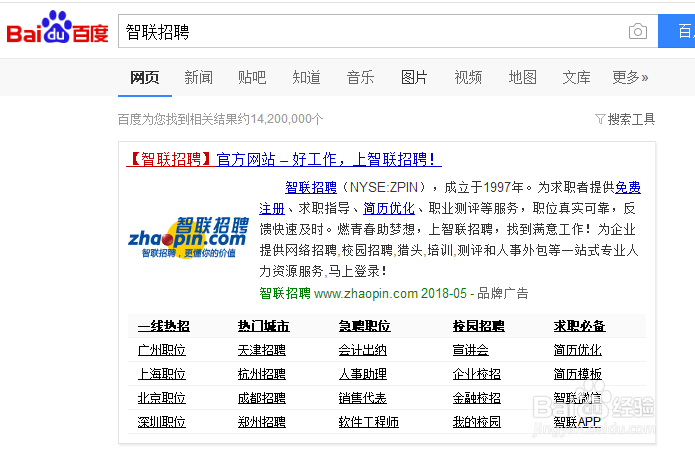
Task: Open the 文库 tab
Action: [x=576, y=77]
